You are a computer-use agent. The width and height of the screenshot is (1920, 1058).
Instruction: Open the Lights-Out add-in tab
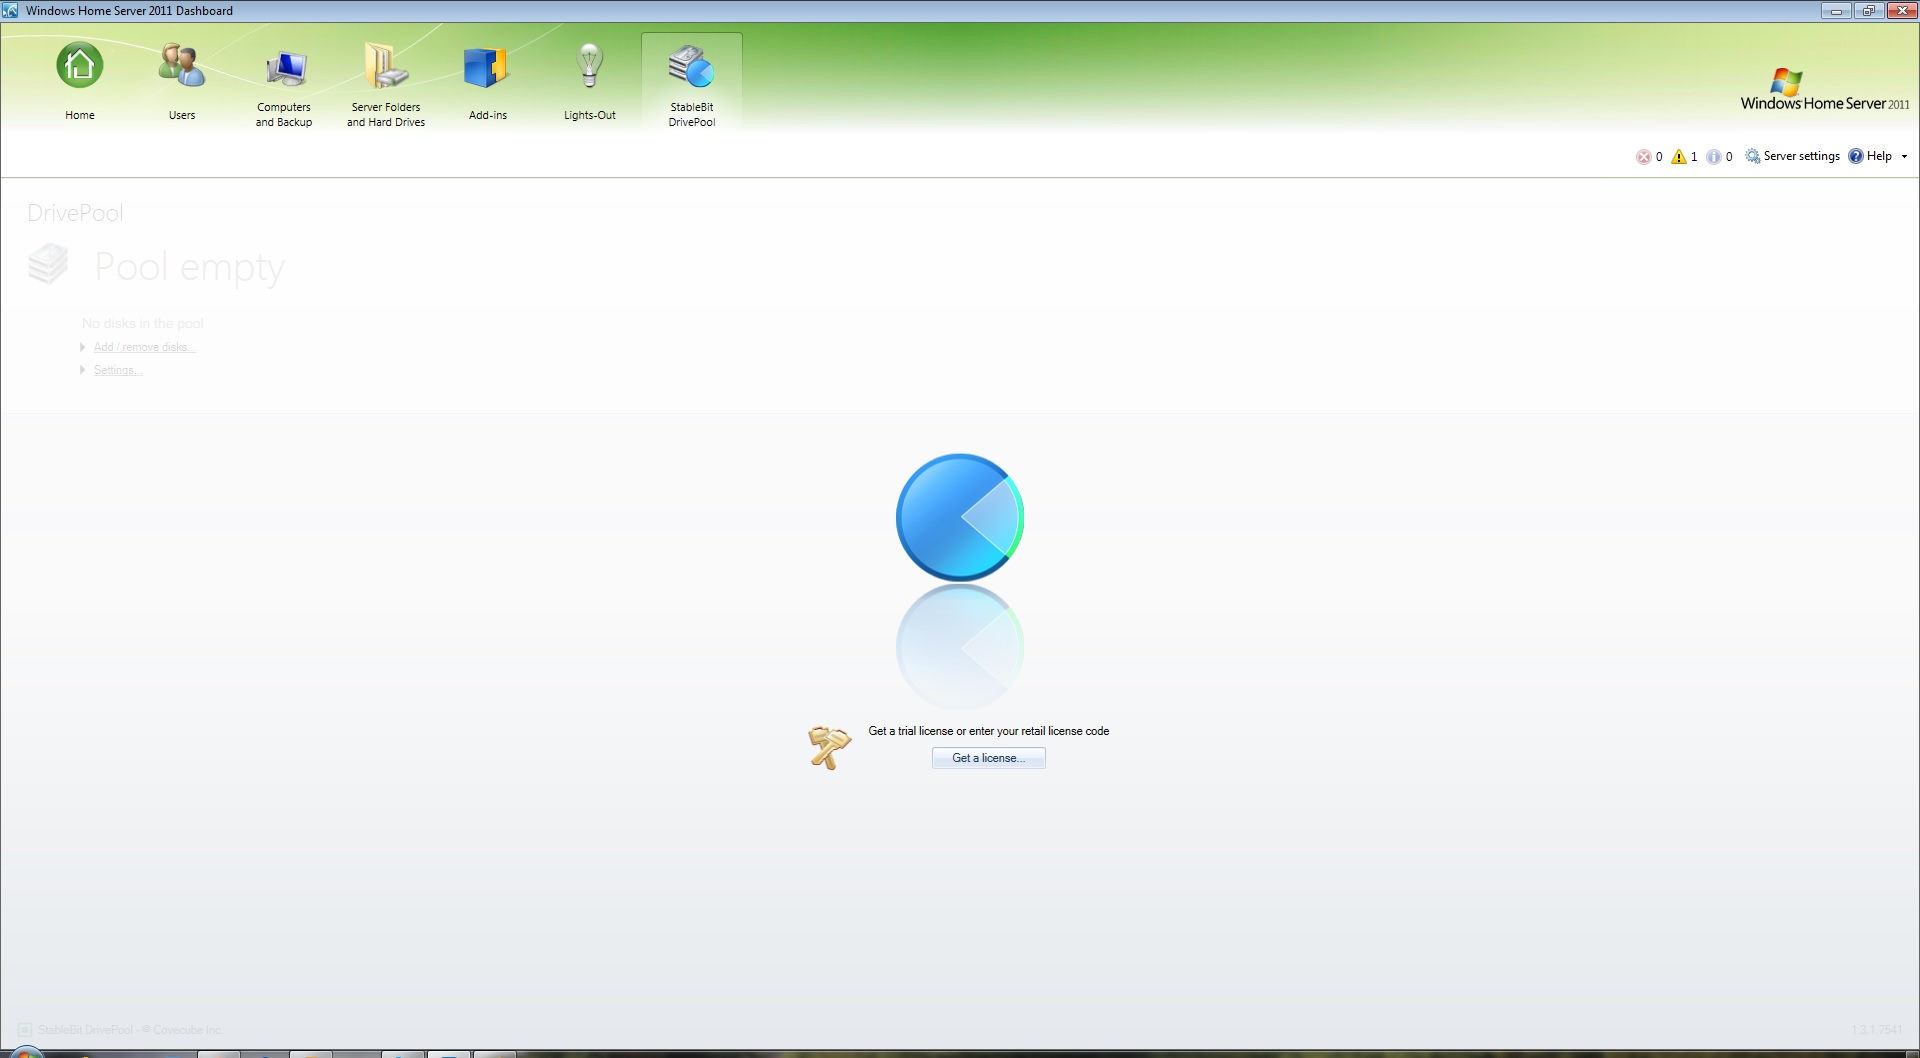pos(590,82)
